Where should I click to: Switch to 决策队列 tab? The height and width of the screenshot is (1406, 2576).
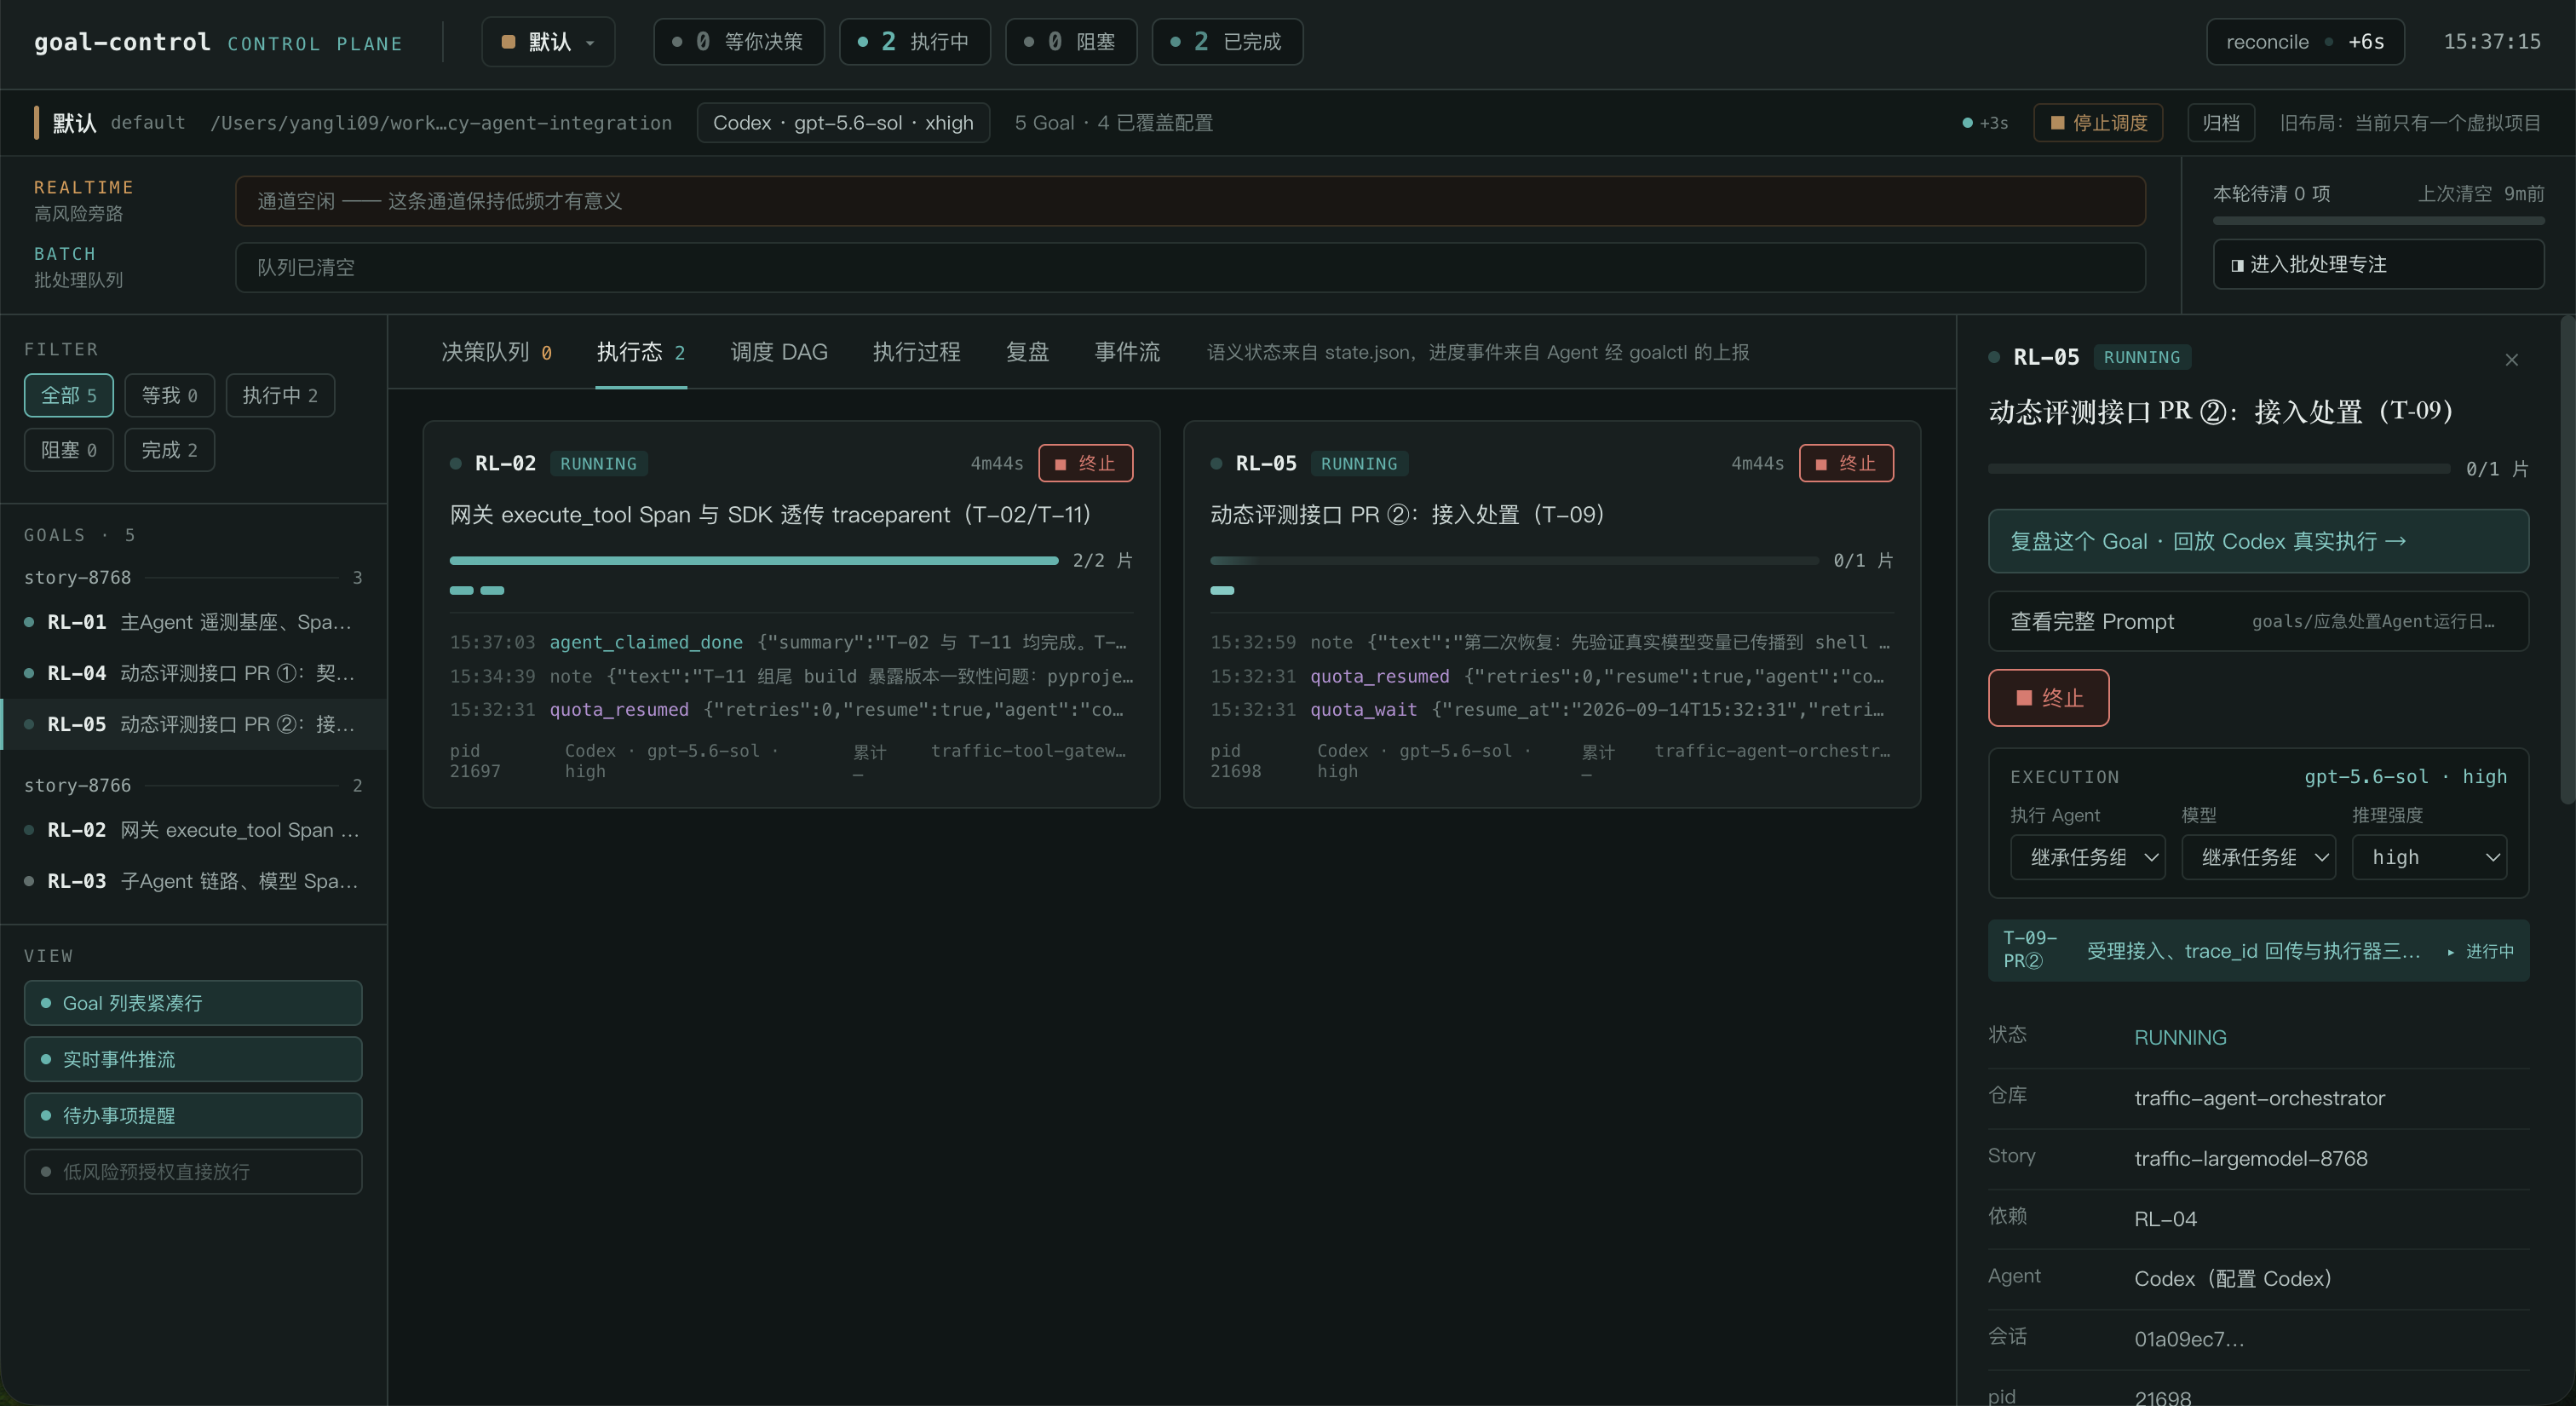(496, 352)
